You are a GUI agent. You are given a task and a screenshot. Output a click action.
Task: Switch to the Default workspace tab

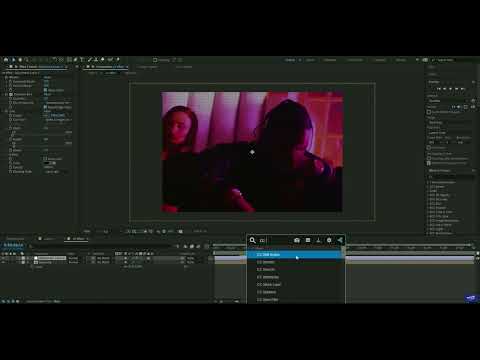tap(290, 60)
